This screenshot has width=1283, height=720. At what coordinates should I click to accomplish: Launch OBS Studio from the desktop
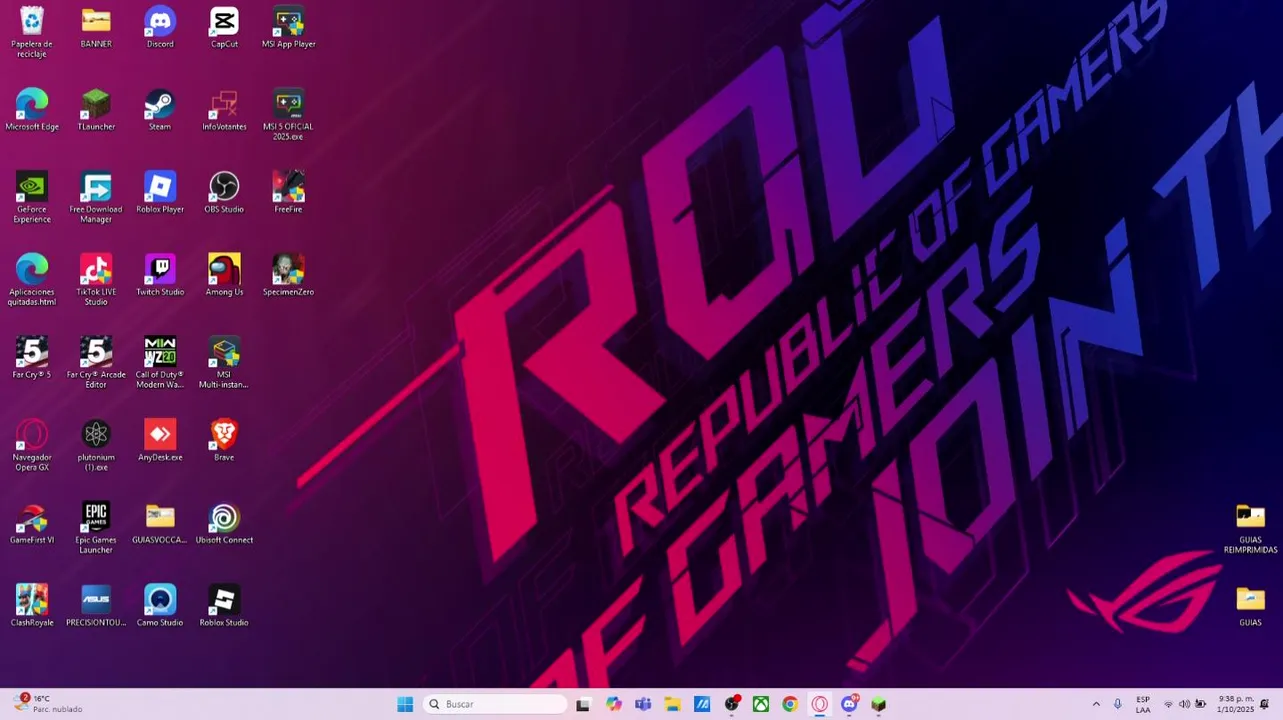click(x=224, y=192)
